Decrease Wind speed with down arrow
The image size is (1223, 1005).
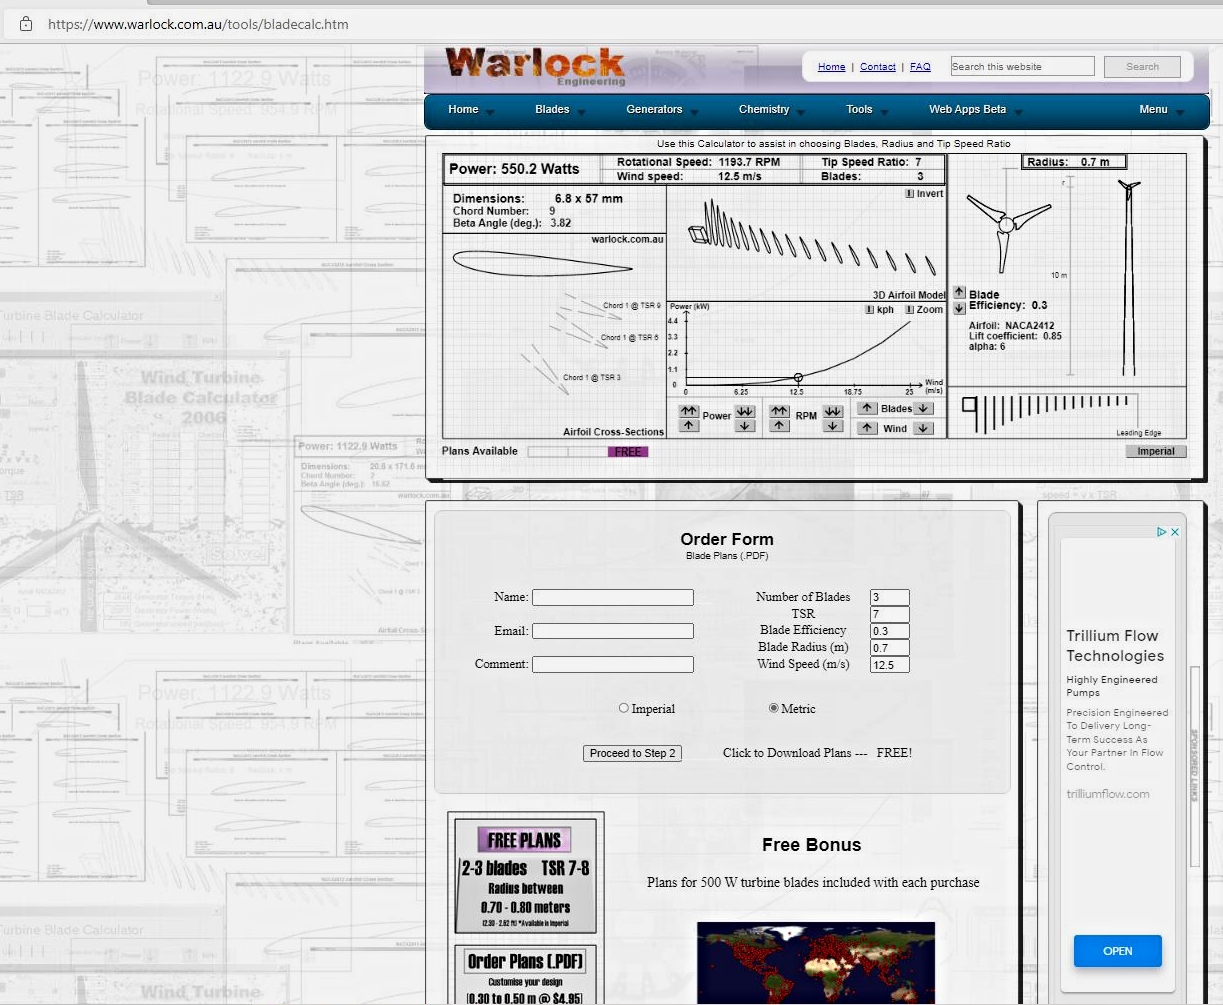(x=923, y=428)
